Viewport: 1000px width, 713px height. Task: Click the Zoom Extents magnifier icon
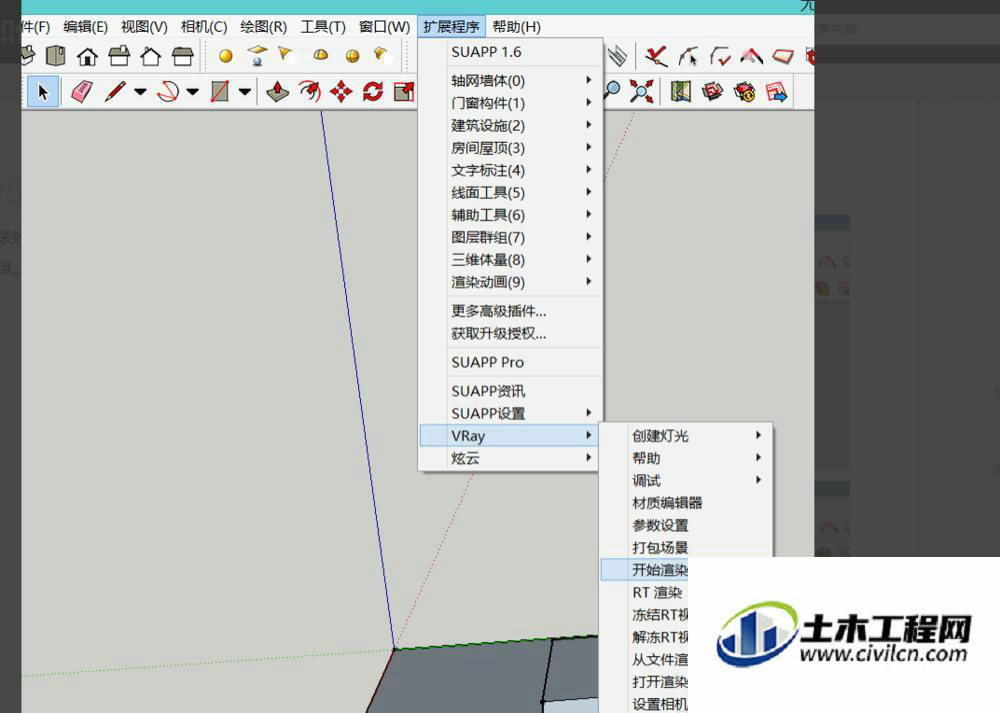coord(642,91)
